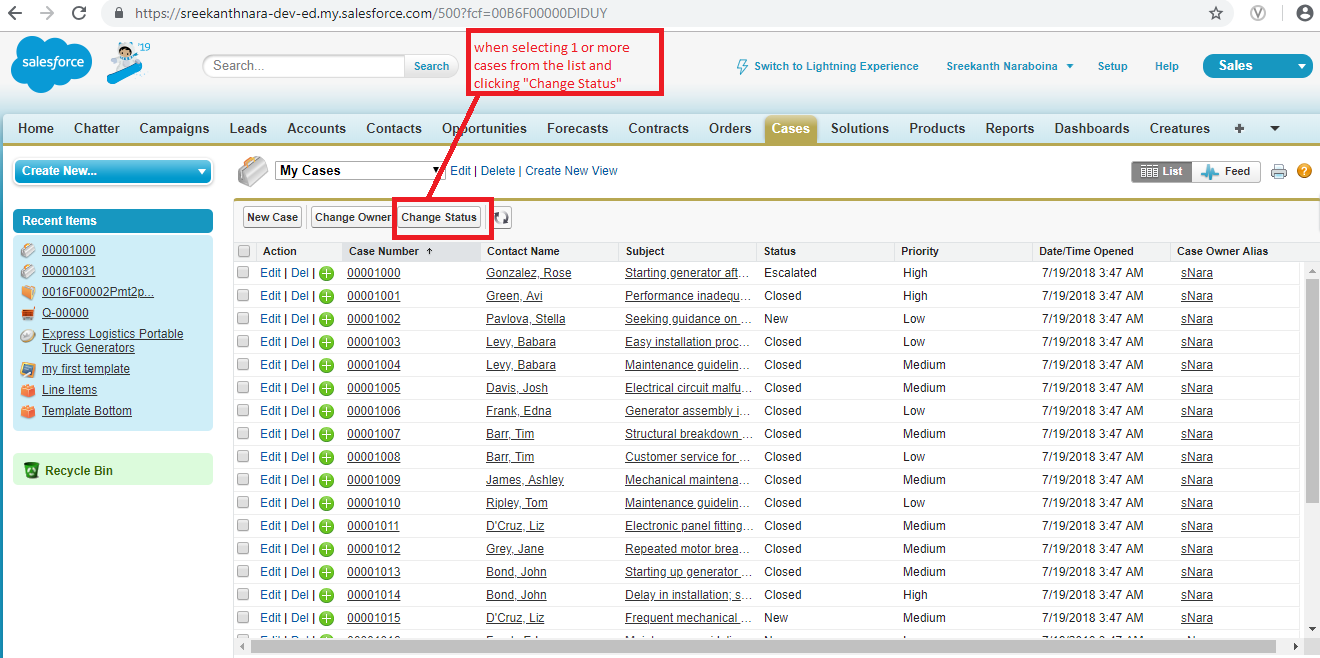Screen dimensions: 1320x658
Task: Toggle the select-all checkbox in the table header
Action: [244, 251]
